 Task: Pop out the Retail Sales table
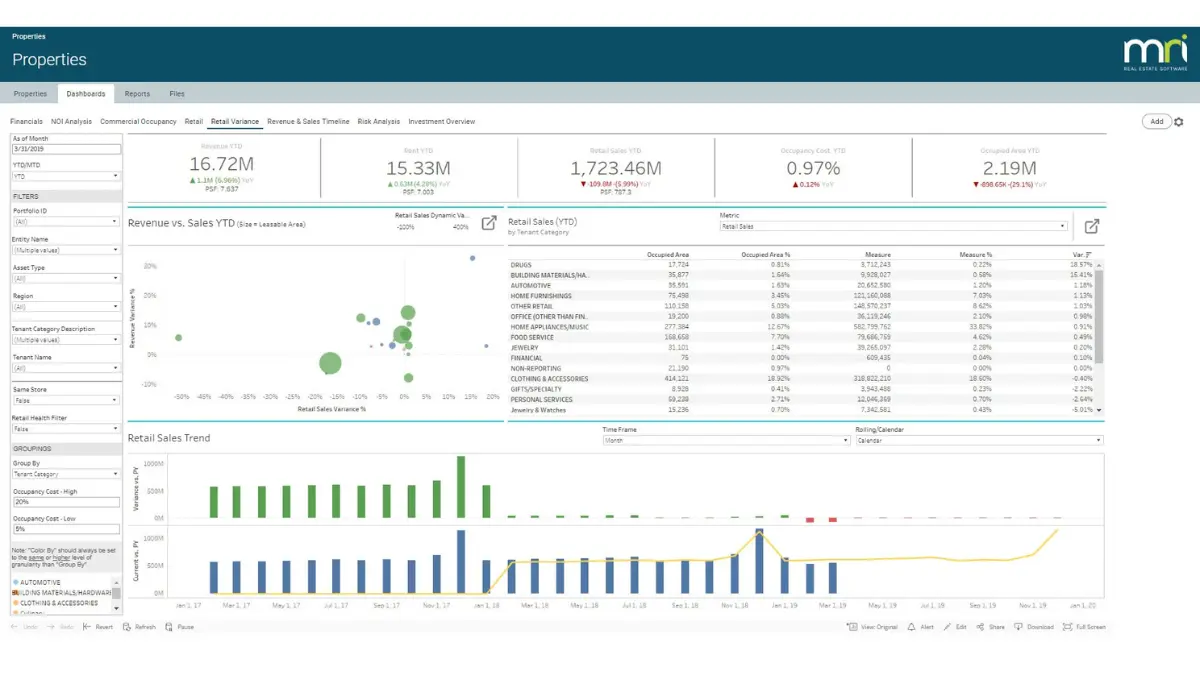tap(1092, 226)
